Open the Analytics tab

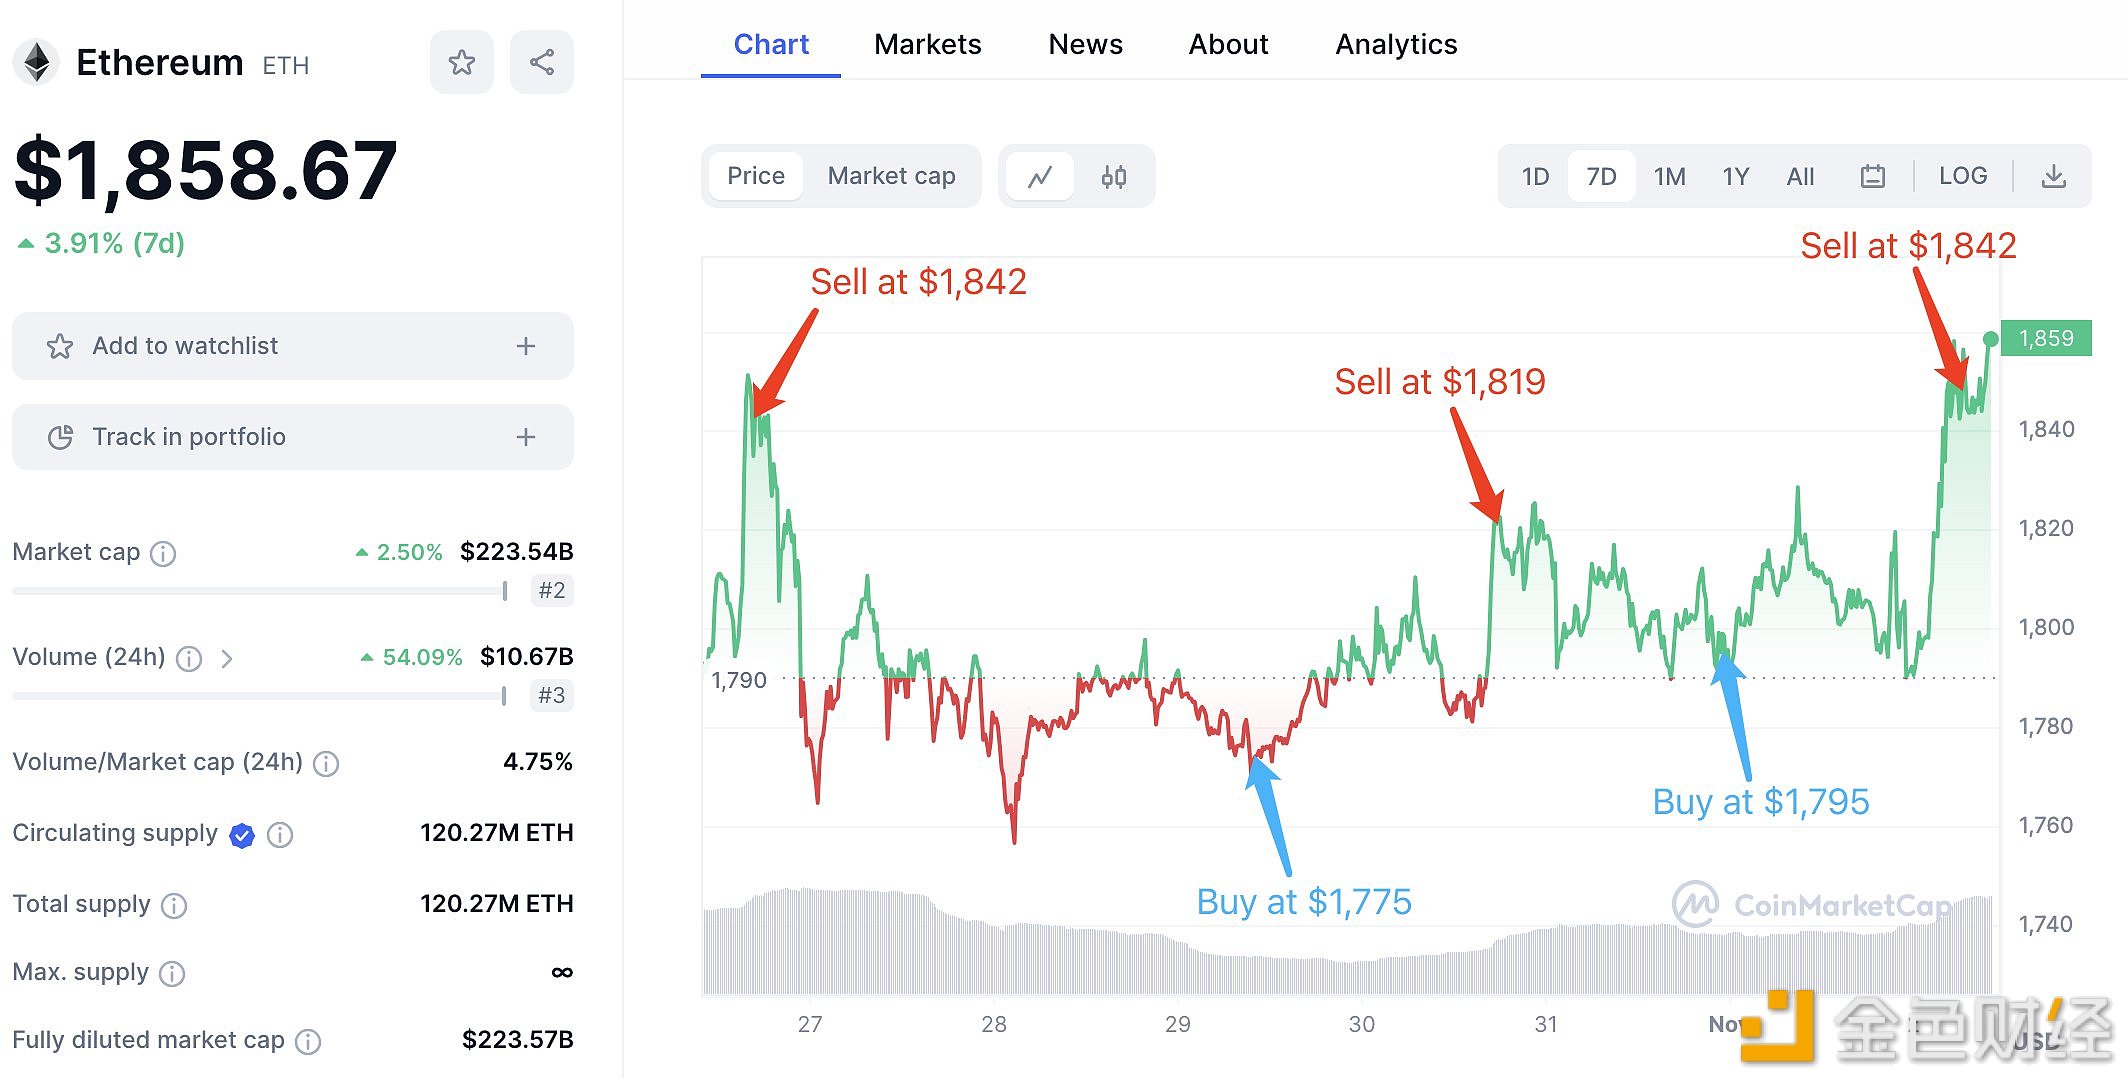click(x=1396, y=44)
